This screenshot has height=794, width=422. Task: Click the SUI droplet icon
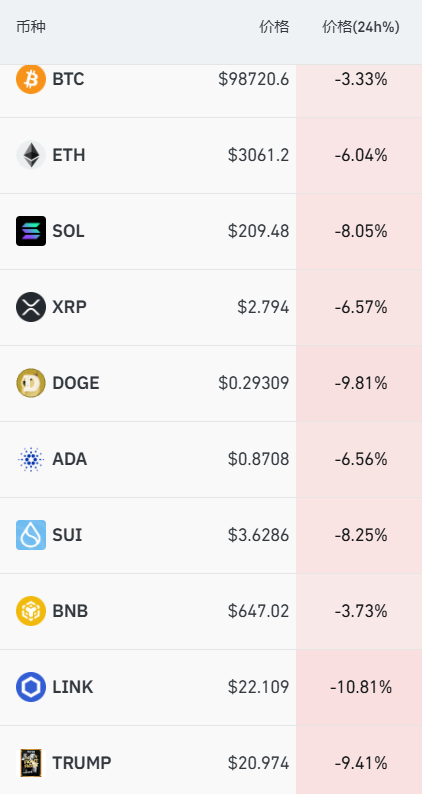(31, 535)
